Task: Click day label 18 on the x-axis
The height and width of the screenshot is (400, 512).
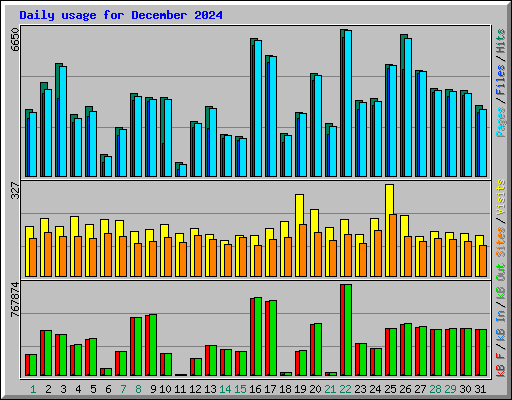Action: pos(285,389)
